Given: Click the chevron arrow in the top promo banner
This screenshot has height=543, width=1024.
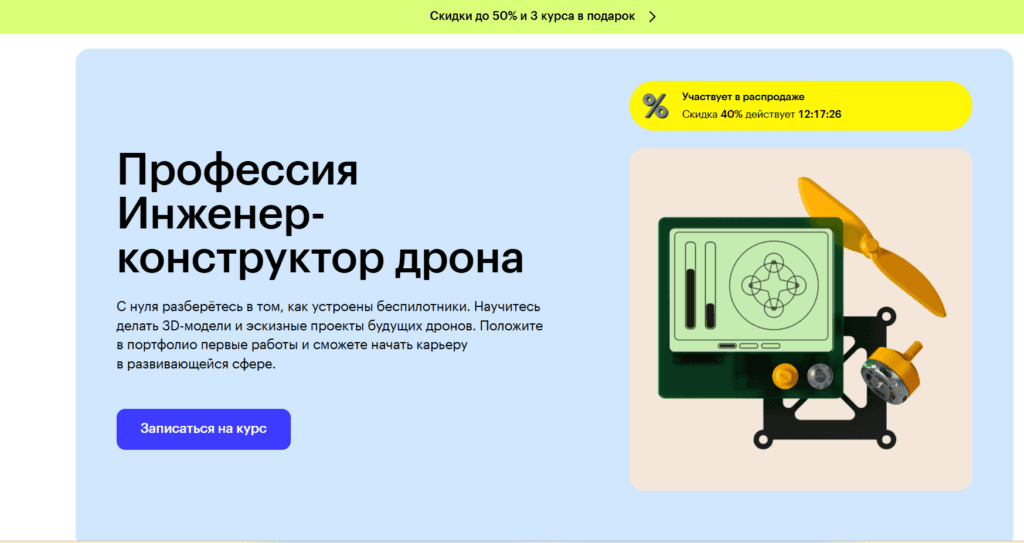Looking at the screenshot, I should (x=652, y=16).
